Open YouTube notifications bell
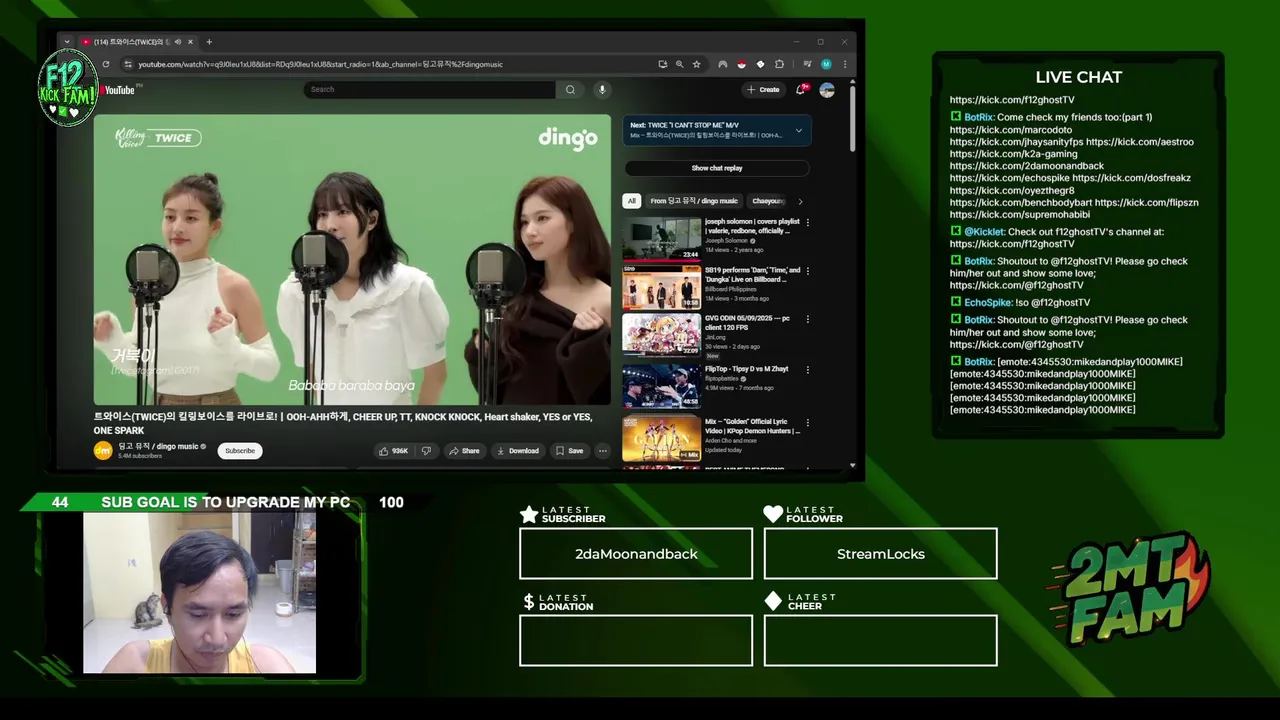The image size is (1280, 720). [x=800, y=89]
